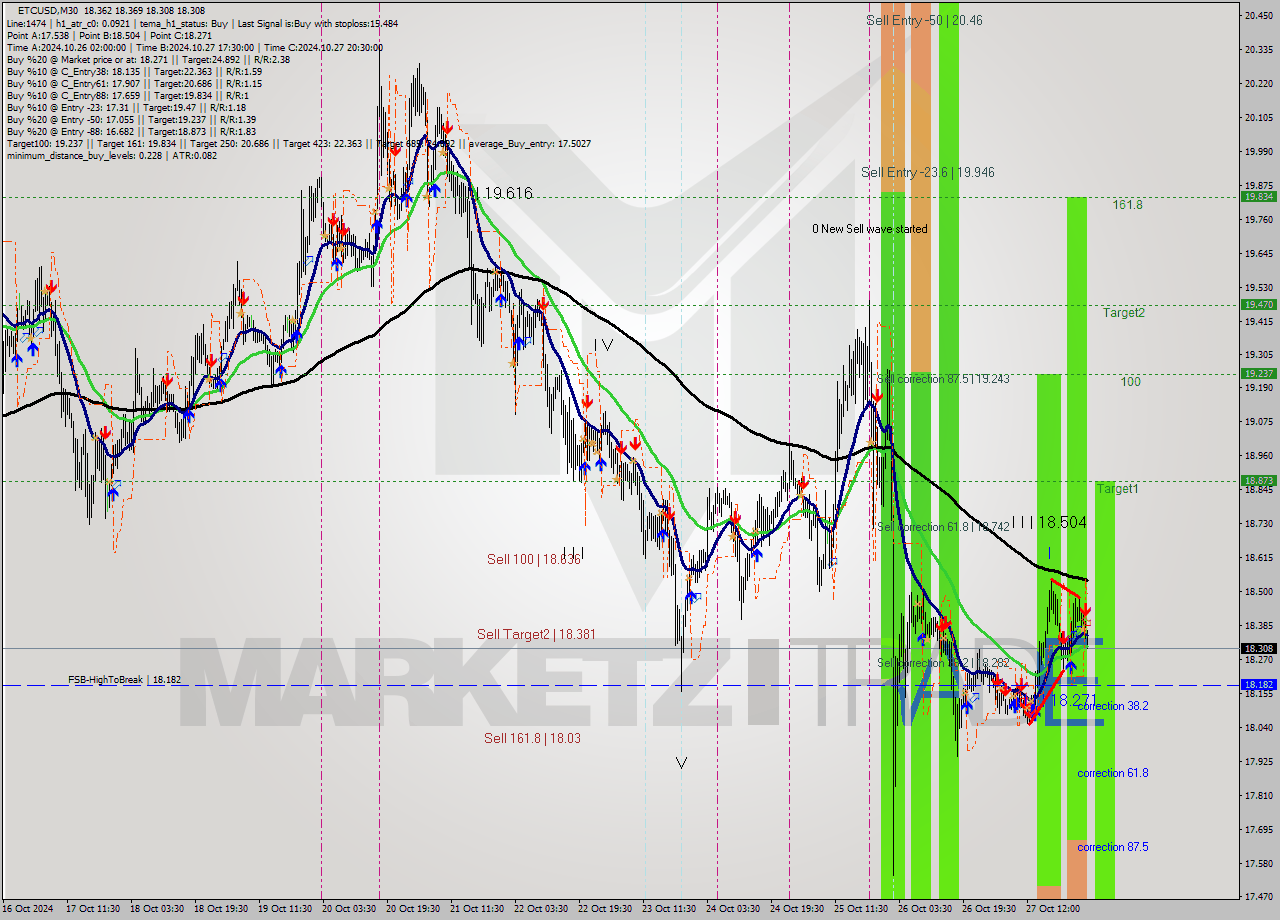Click '16 Oct 2024' on time axis
Screen dimensions: 1280x920
click(29, 909)
